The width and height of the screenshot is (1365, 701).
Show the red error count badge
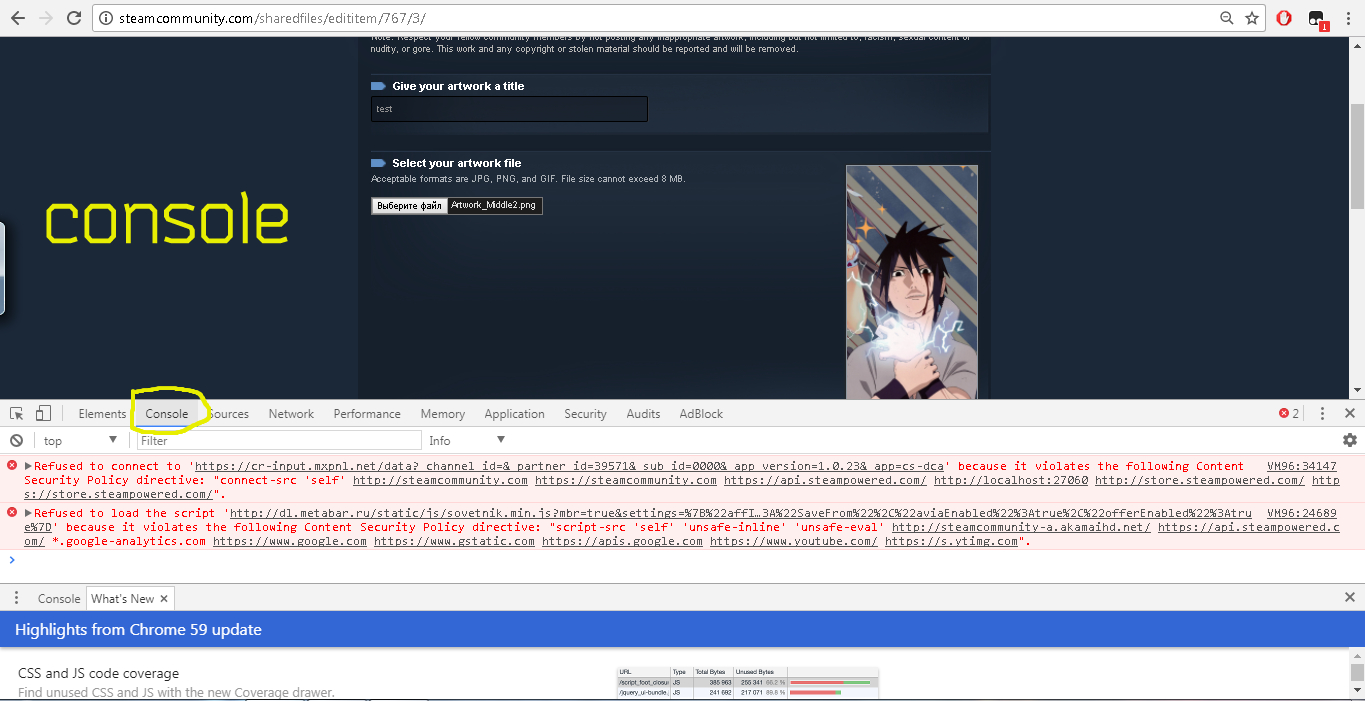point(1289,413)
